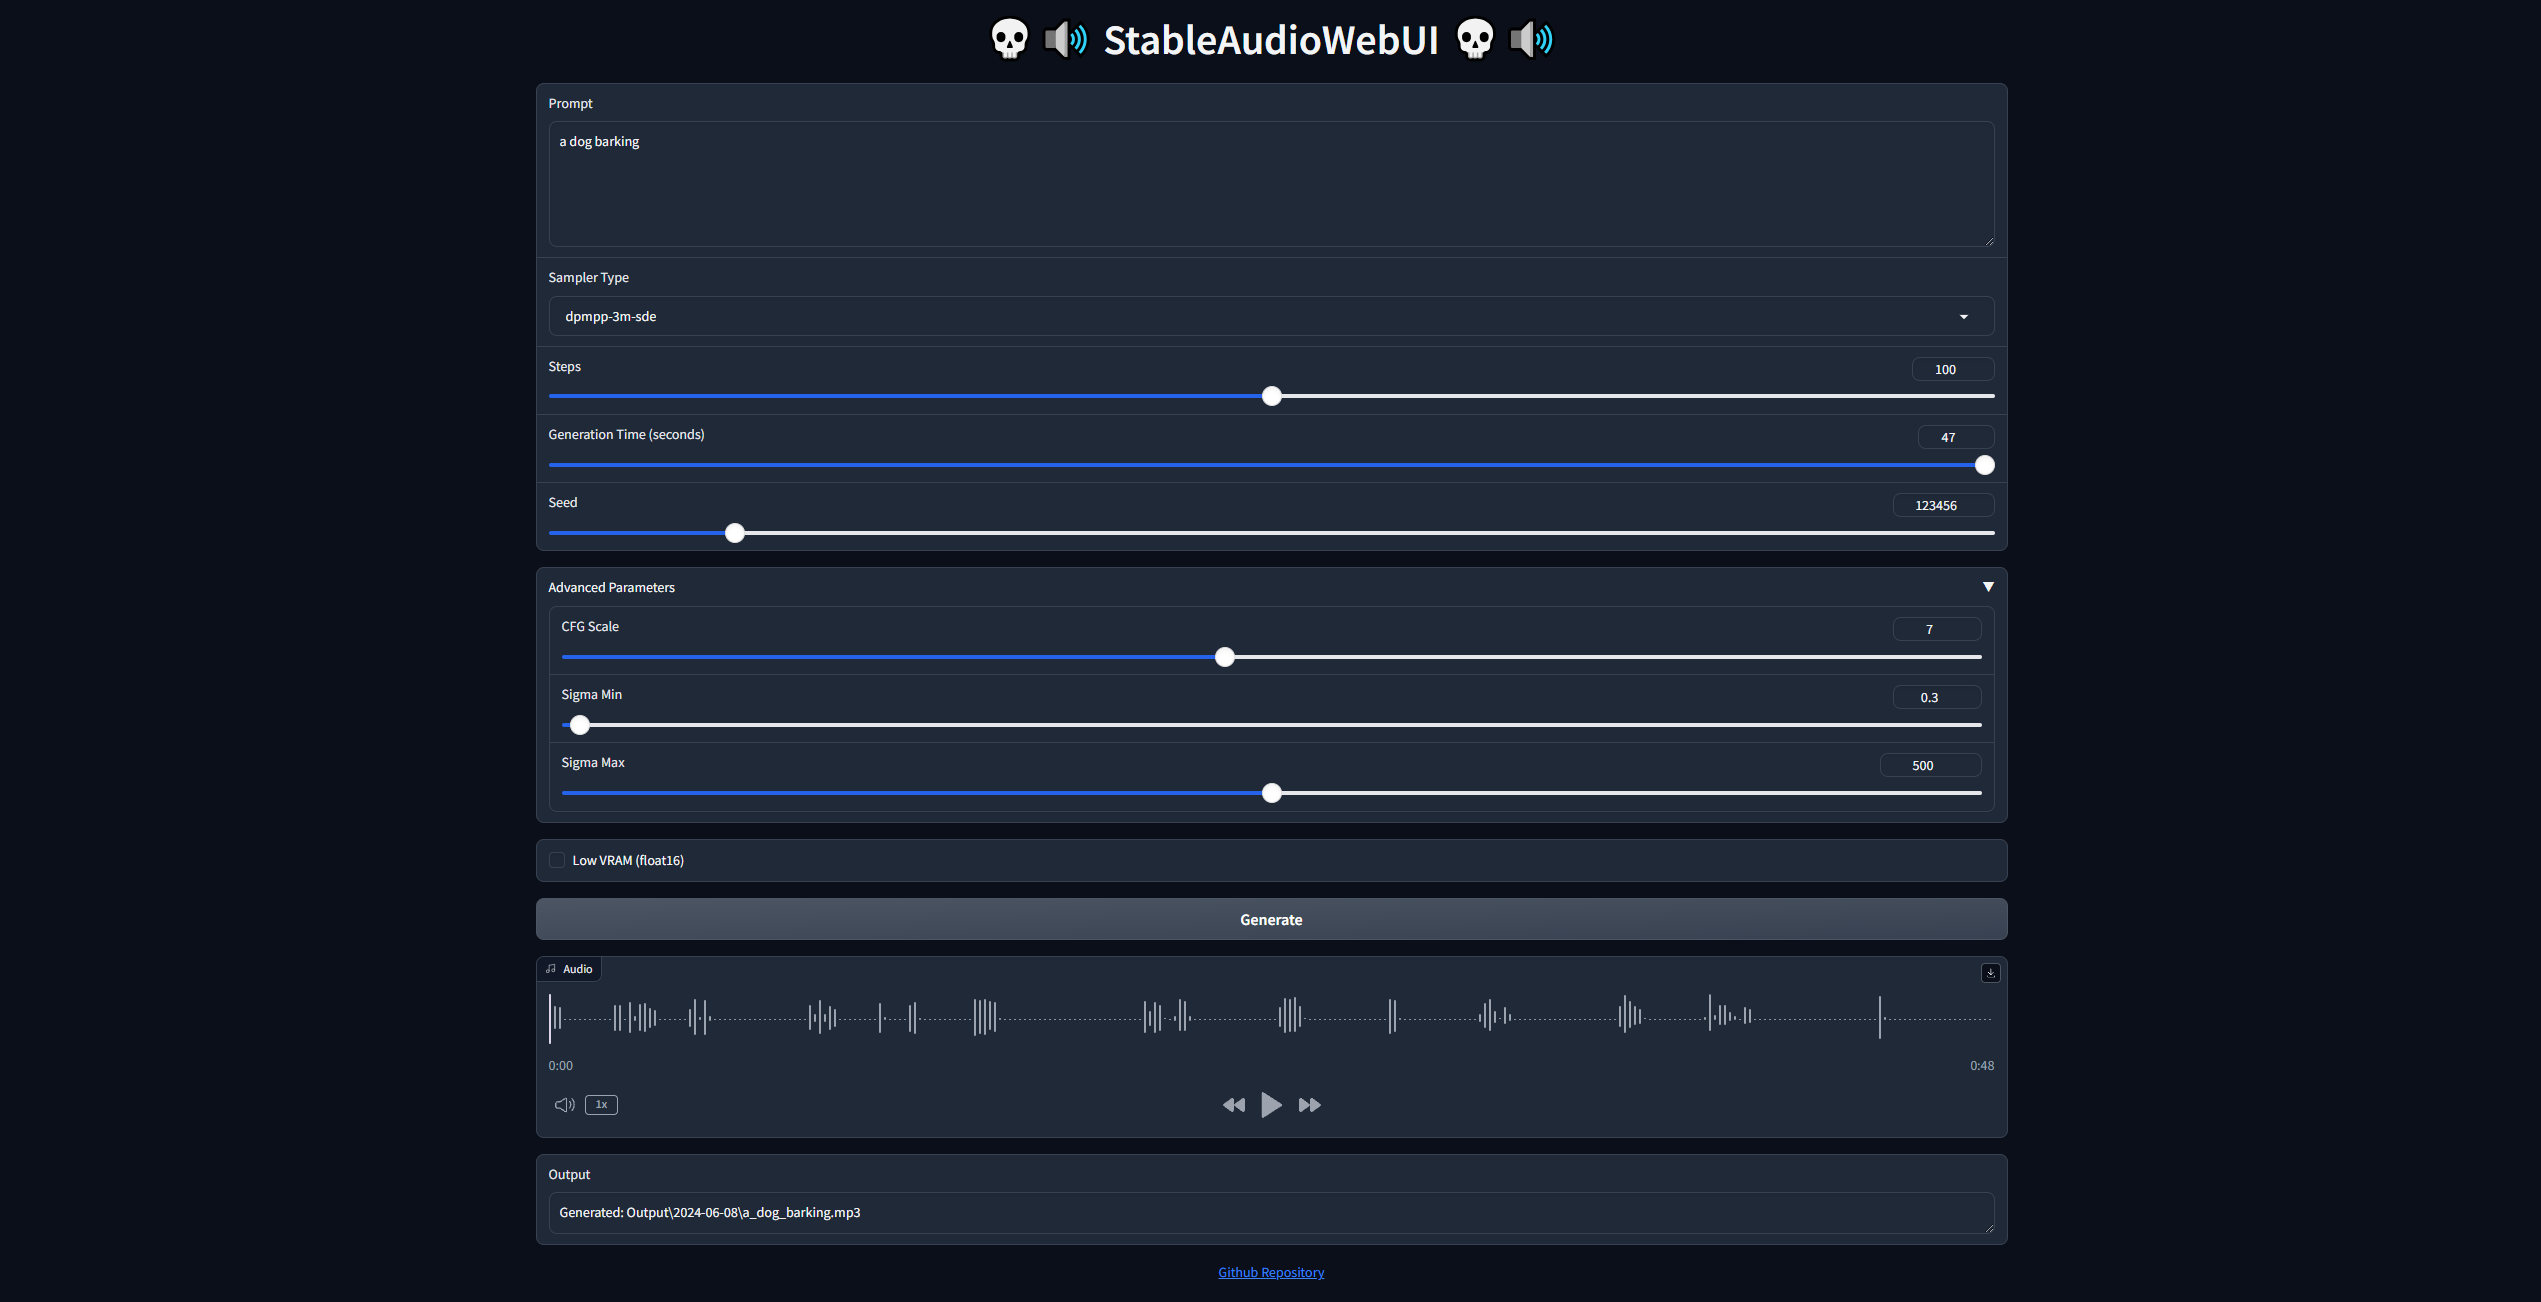Viewport: 2541px width, 1302px height.
Task: Play the generated audio
Action: (1271, 1105)
